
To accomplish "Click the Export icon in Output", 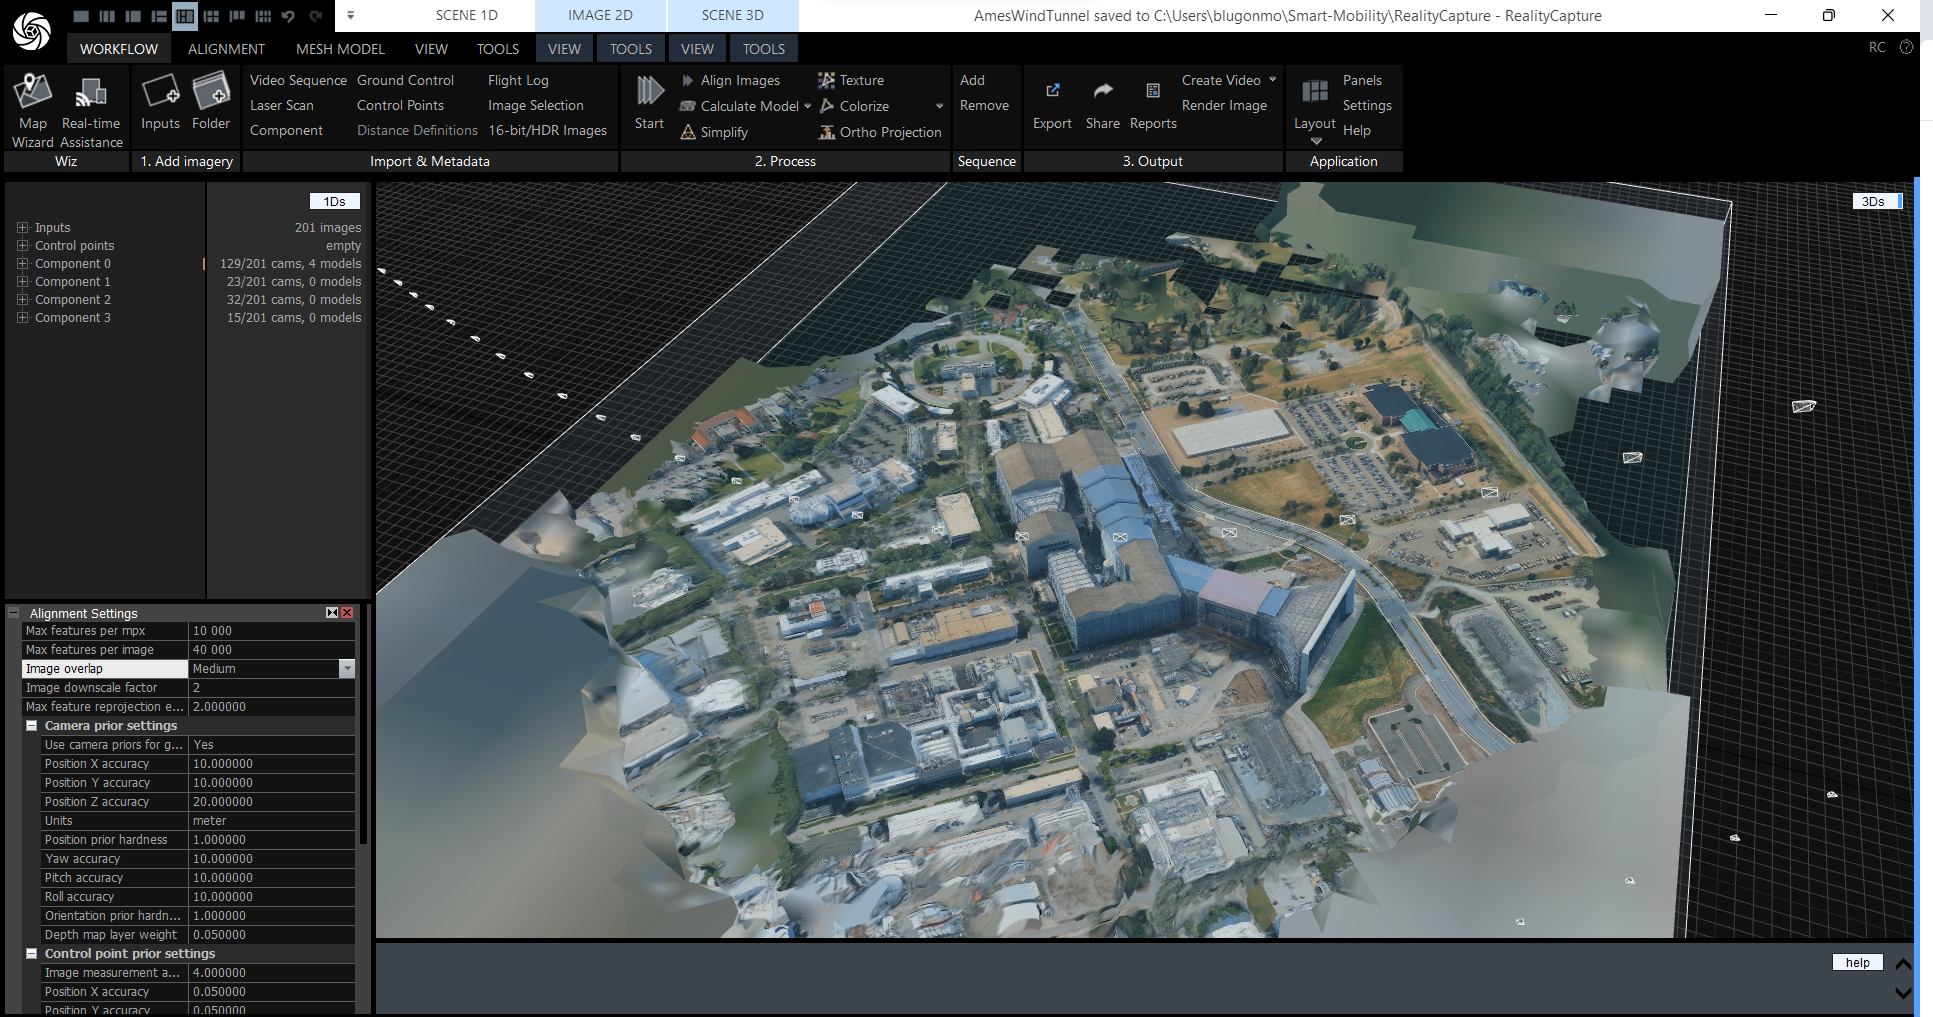I will coord(1052,92).
